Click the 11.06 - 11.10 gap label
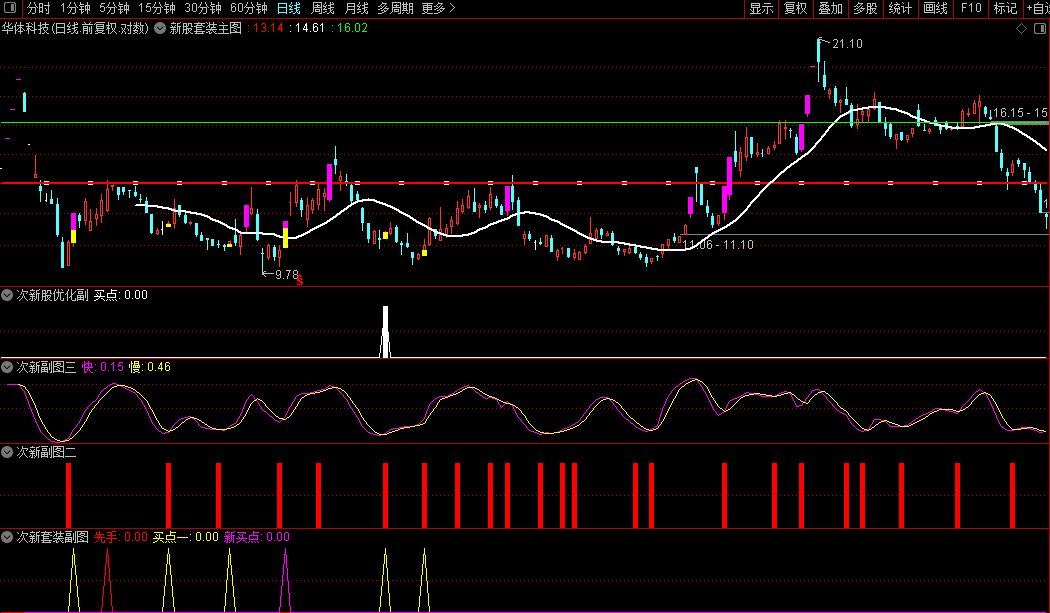 [718, 245]
